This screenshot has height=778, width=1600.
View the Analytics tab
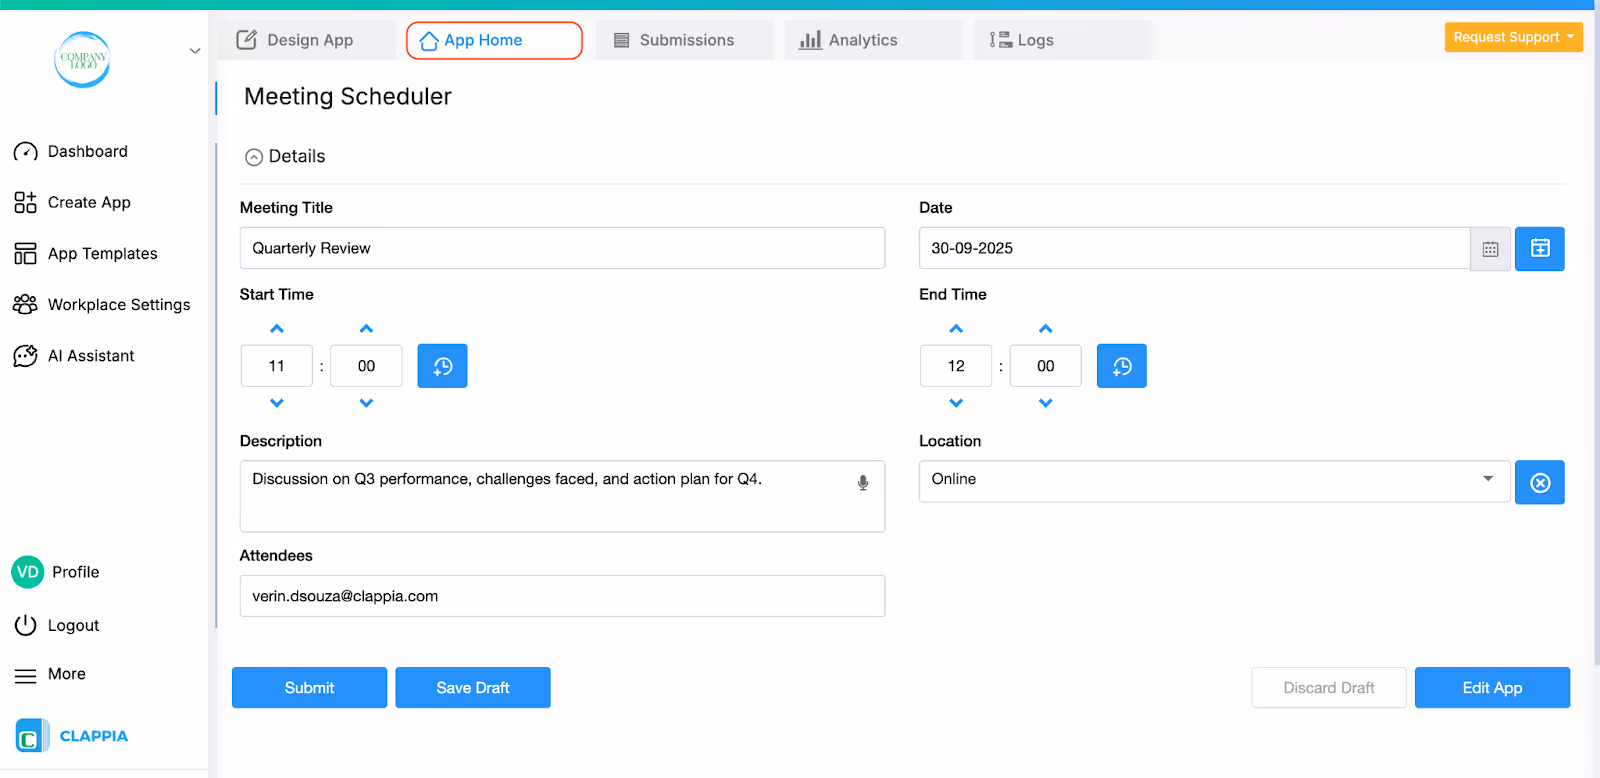pyautogui.click(x=873, y=40)
